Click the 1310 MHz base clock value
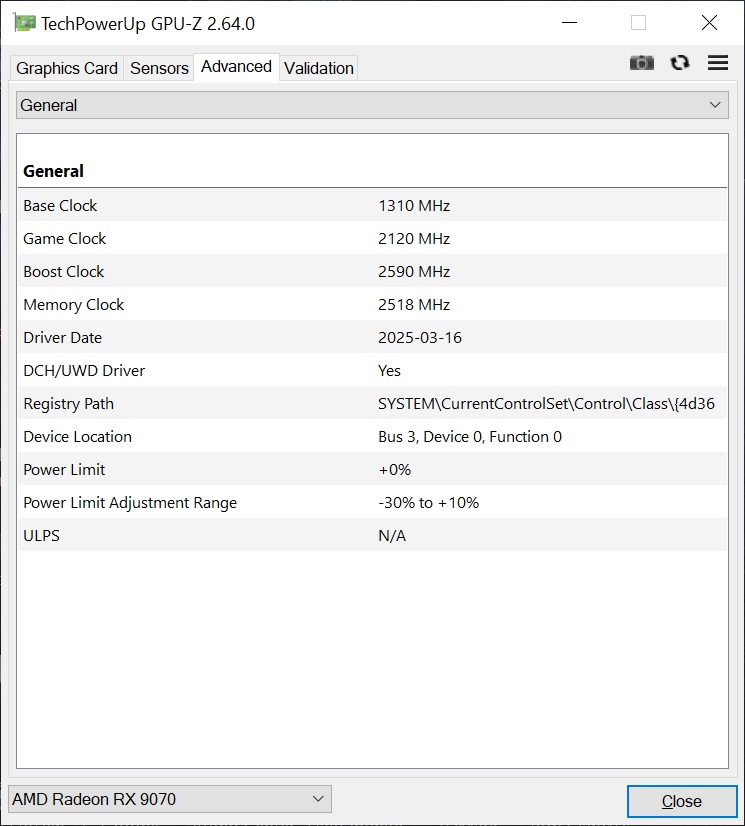745x826 pixels. 414,205
